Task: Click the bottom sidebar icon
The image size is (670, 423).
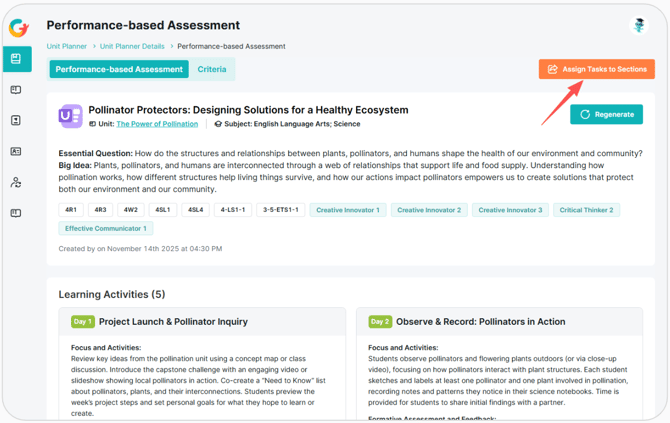Action: coord(16,213)
